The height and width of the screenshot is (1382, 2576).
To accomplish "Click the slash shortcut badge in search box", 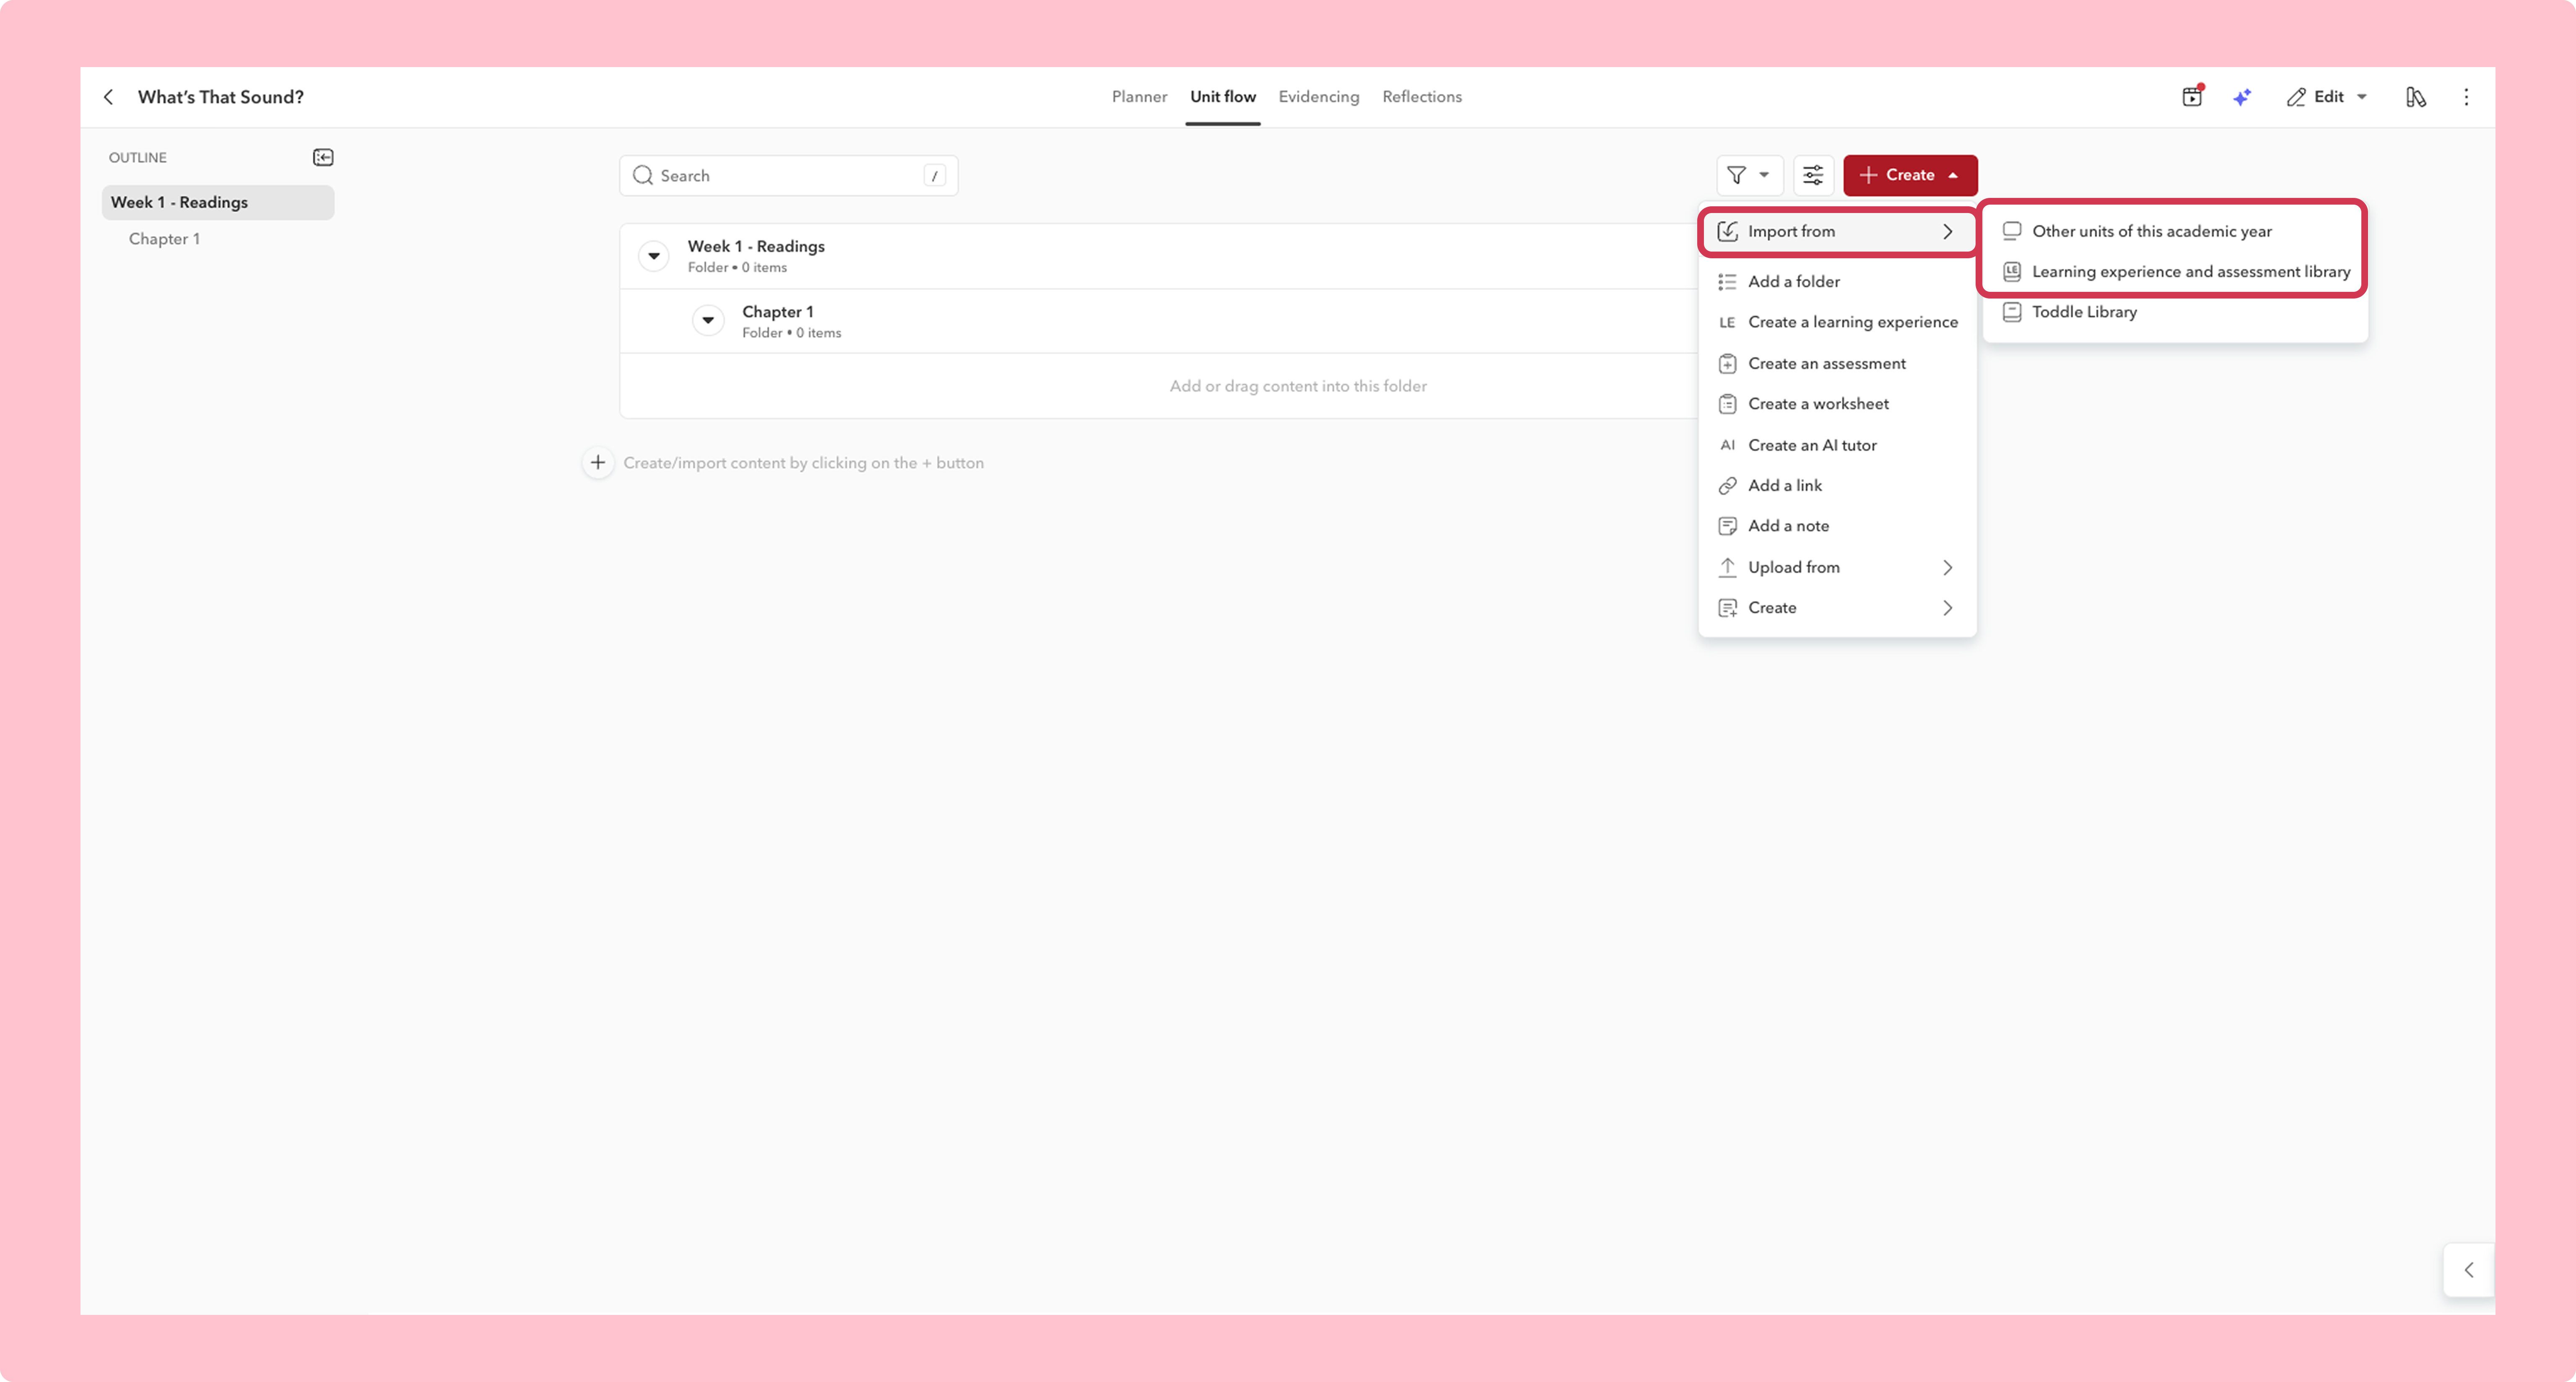I will [x=934, y=176].
